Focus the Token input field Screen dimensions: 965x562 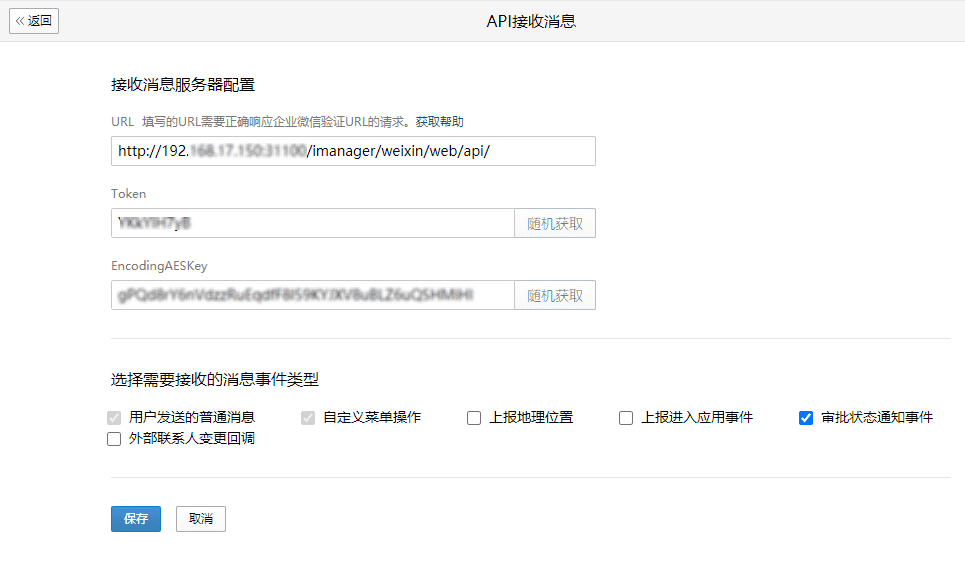pos(312,223)
